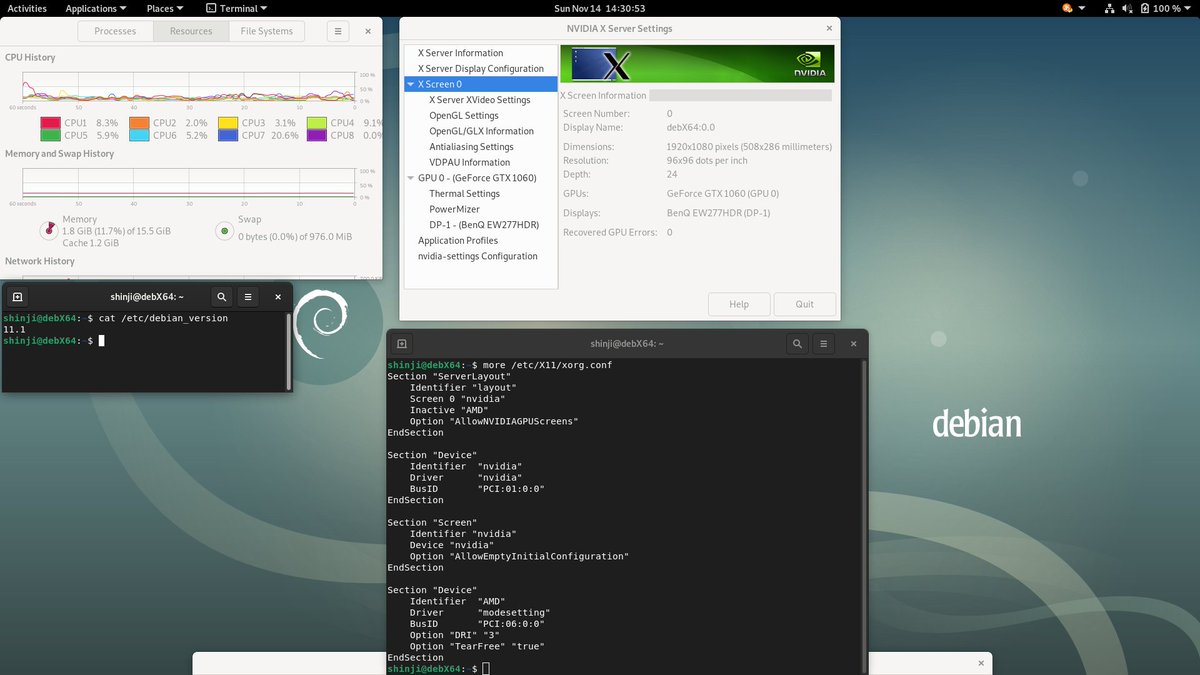Open the CPU6 cyan color swatch
Image resolution: width=1200 pixels, height=675 pixels.
[139, 135]
